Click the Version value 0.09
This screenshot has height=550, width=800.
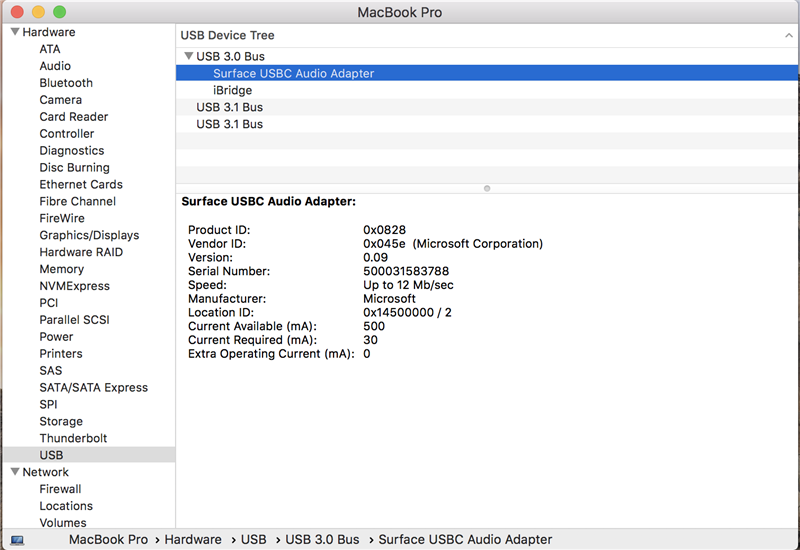[x=376, y=257]
